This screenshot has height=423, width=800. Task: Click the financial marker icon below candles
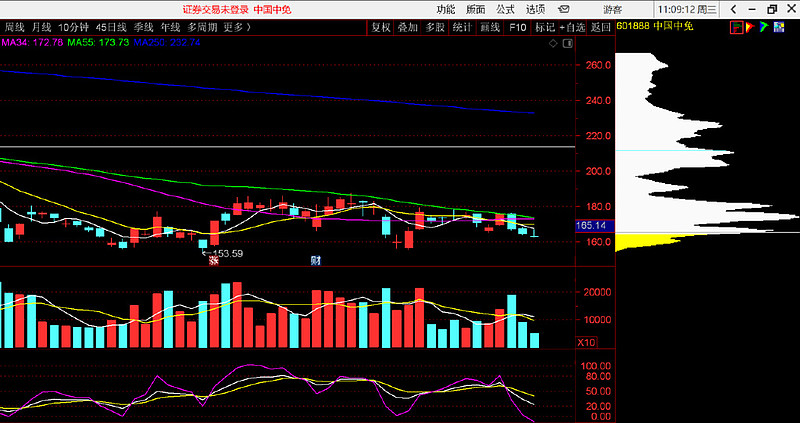pos(315,261)
